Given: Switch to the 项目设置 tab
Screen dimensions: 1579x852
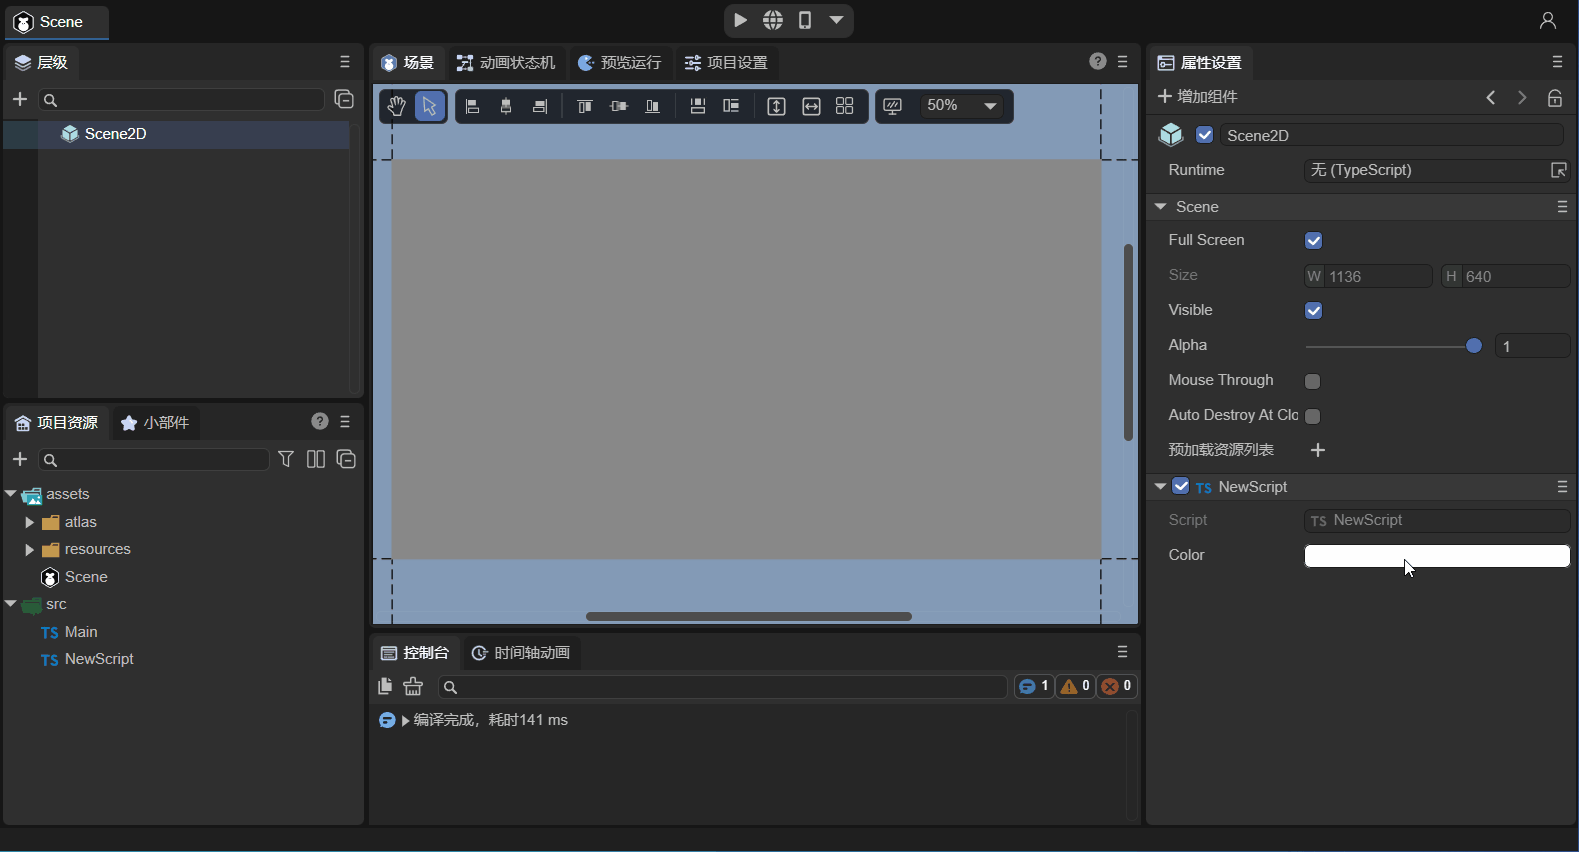Looking at the screenshot, I should click(x=726, y=63).
